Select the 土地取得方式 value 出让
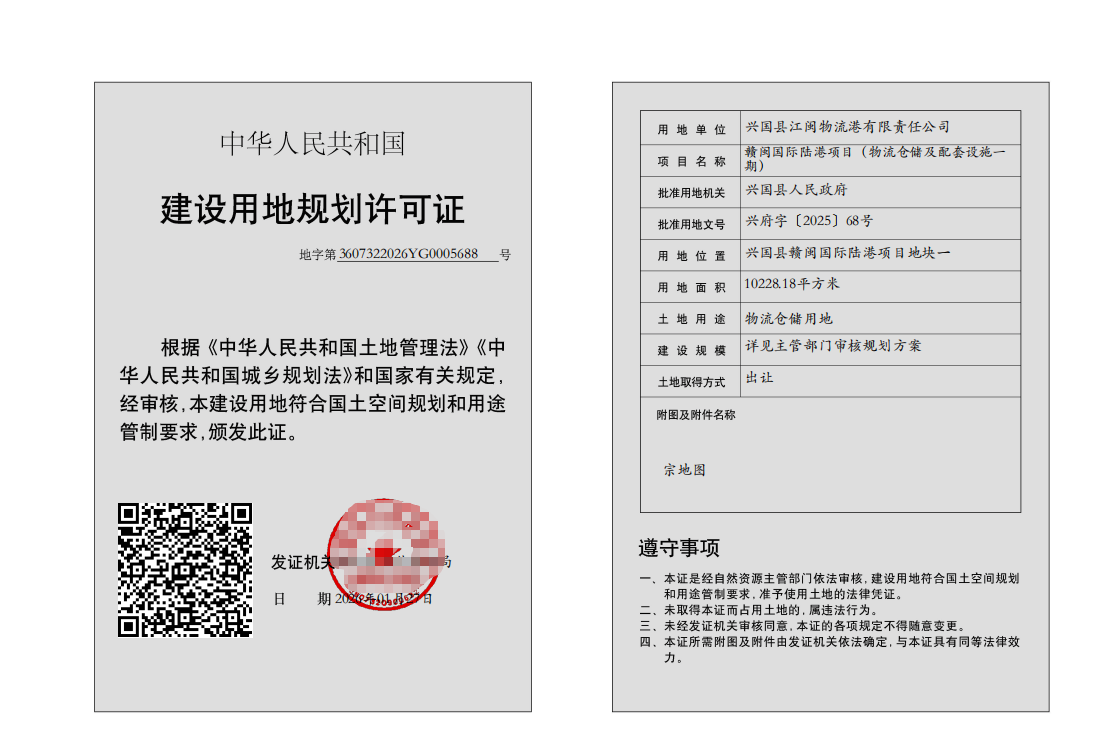Viewport: 1114px width, 746px height. tap(759, 378)
